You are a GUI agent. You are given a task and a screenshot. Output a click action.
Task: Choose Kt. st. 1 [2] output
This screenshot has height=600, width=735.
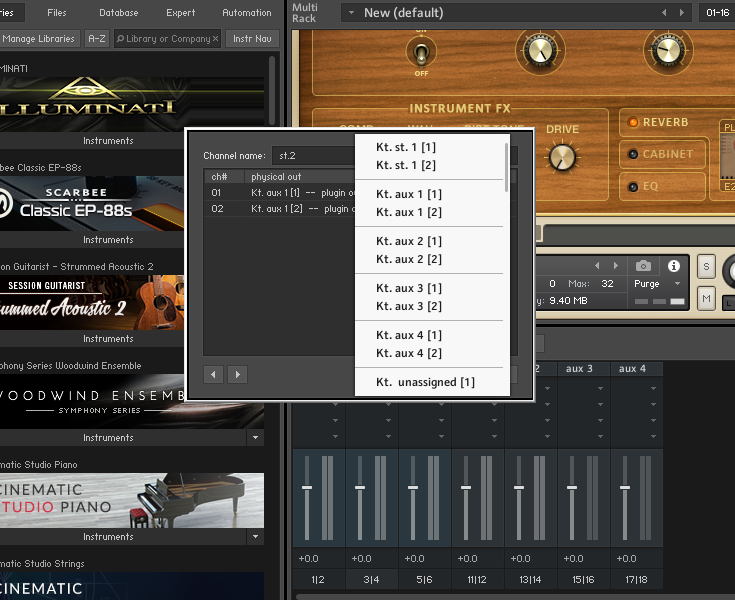click(405, 165)
